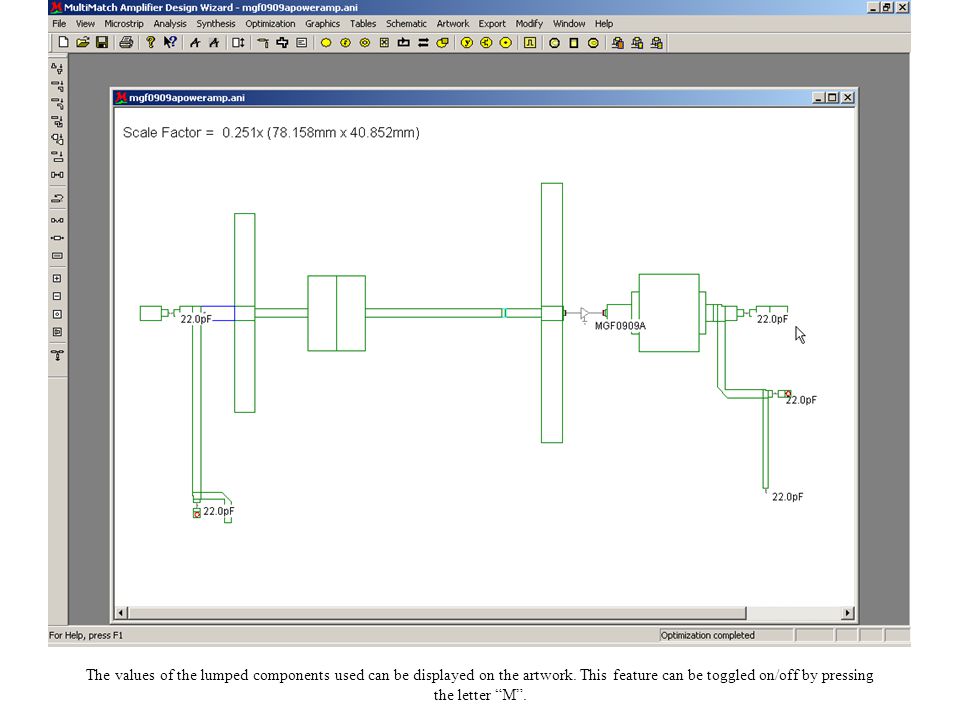Image resolution: width=960 pixels, height=720 pixels.
Task: Open the Microstrip menu
Action: point(124,23)
